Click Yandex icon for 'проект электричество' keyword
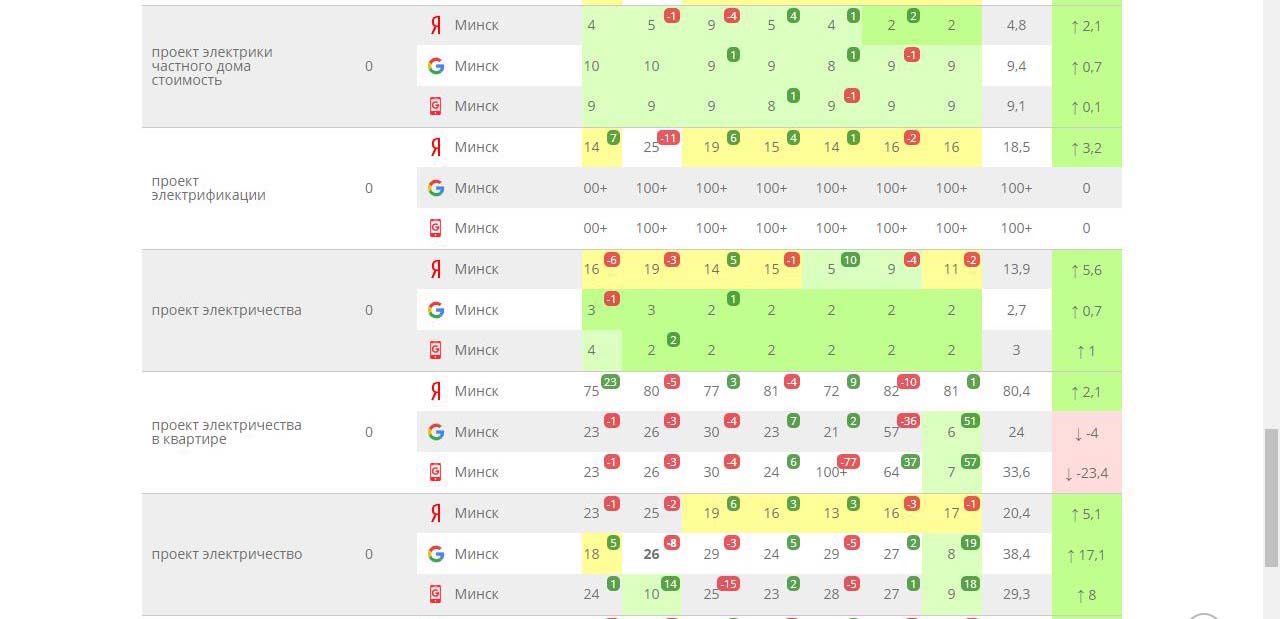The width and height of the screenshot is (1280, 619). click(435, 513)
